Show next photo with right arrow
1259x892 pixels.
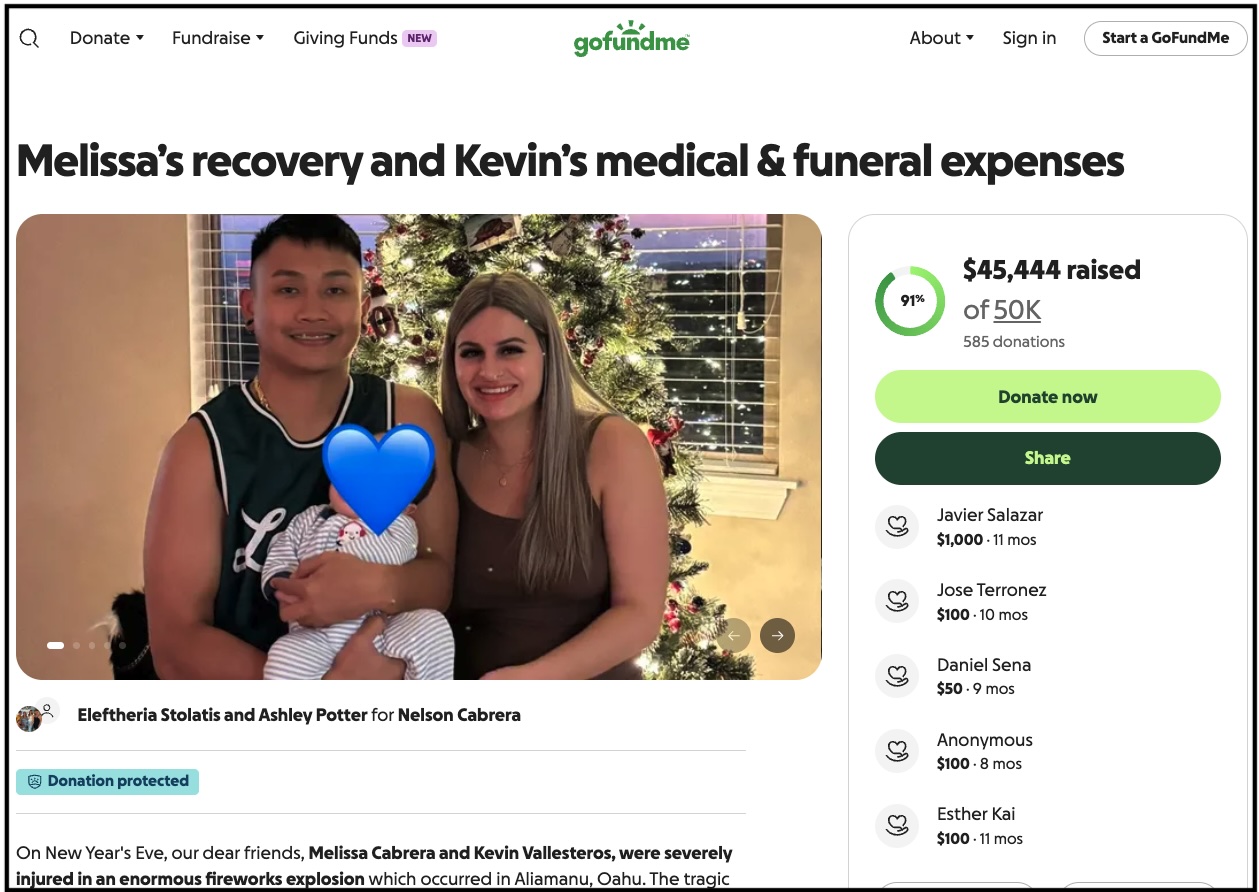click(777, 635)
